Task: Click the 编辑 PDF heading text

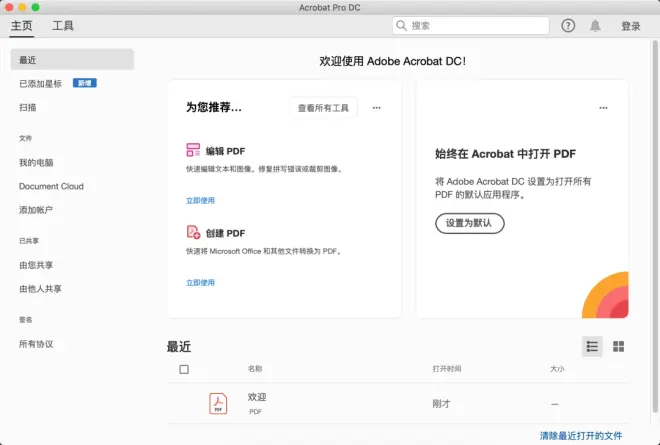Action: click(225, 151)
